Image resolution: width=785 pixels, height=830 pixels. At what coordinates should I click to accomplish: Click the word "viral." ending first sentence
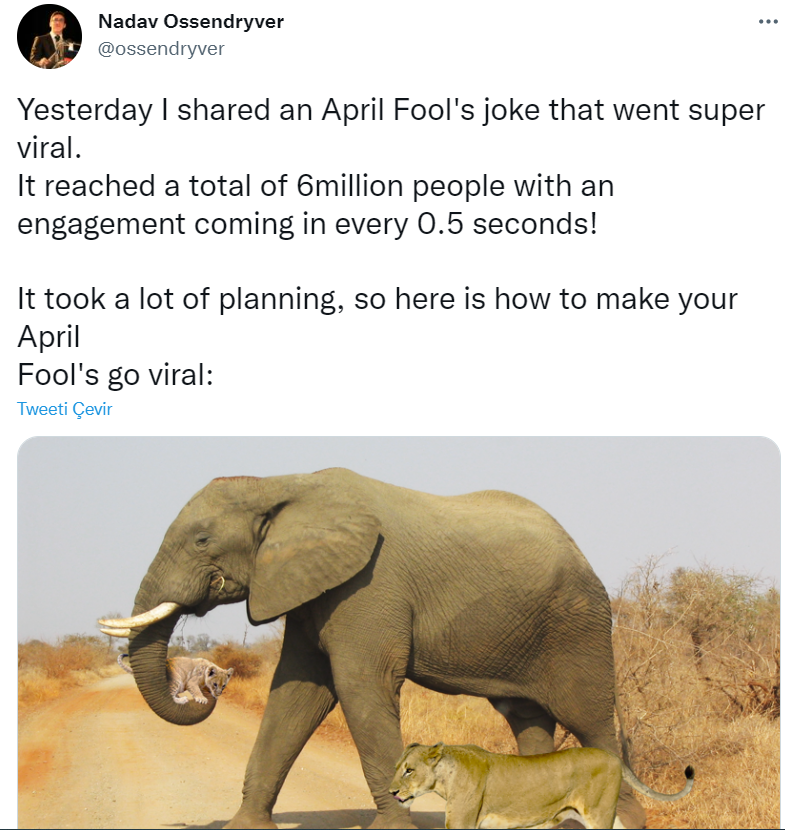[49, 148]
